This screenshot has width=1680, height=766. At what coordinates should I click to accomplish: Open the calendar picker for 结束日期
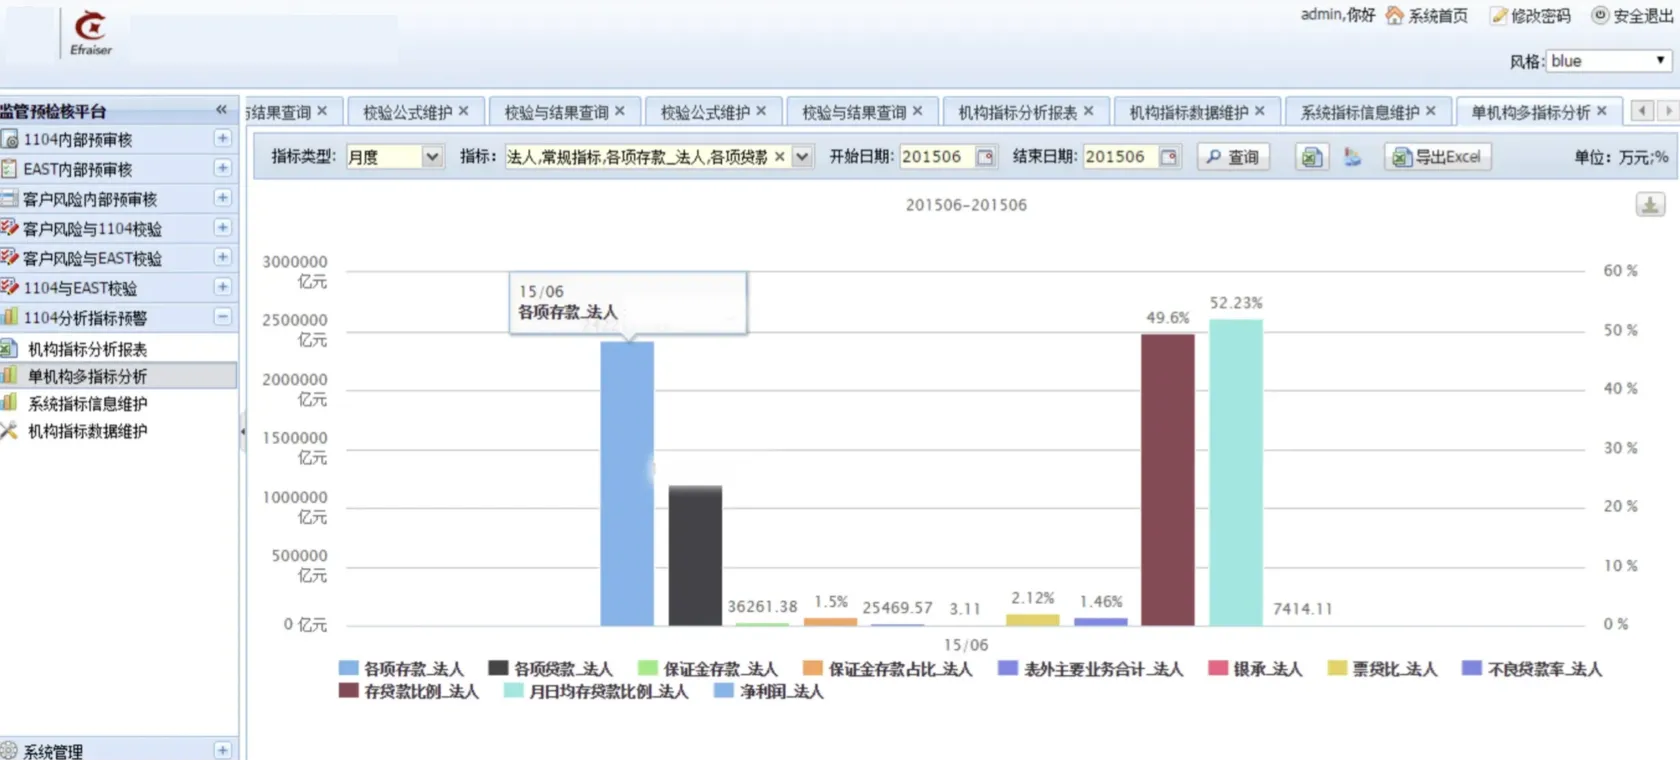pos(1168,157)
